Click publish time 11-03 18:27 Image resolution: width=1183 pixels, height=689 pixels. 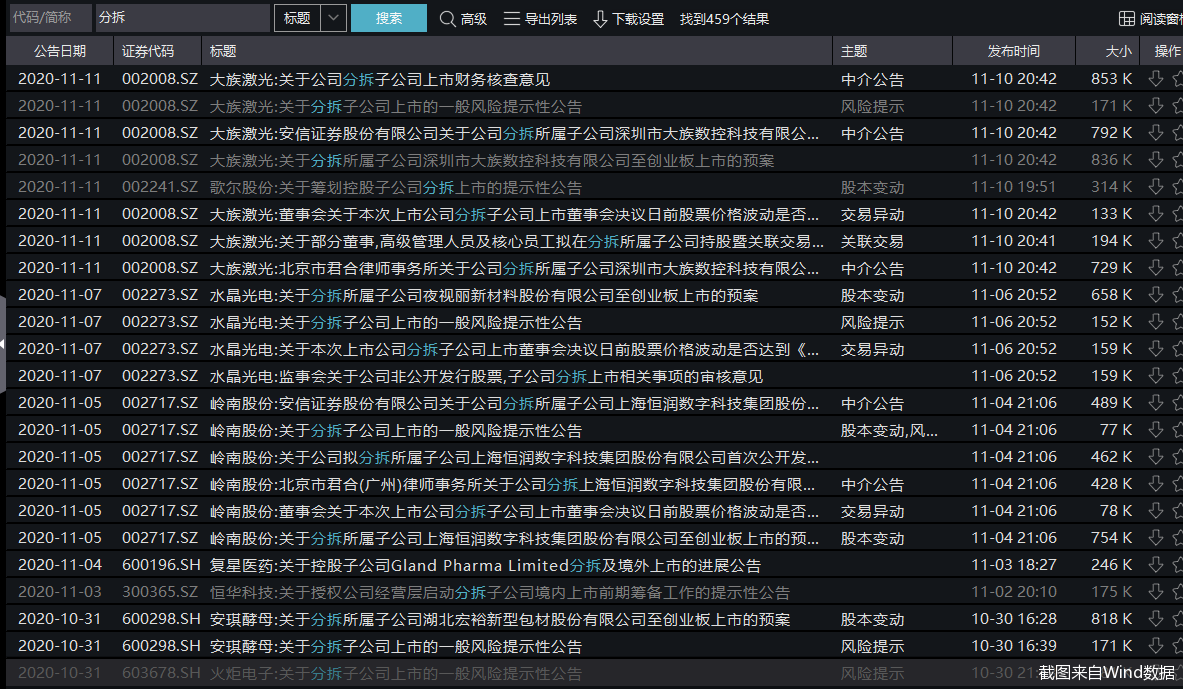click(1013, 564)
